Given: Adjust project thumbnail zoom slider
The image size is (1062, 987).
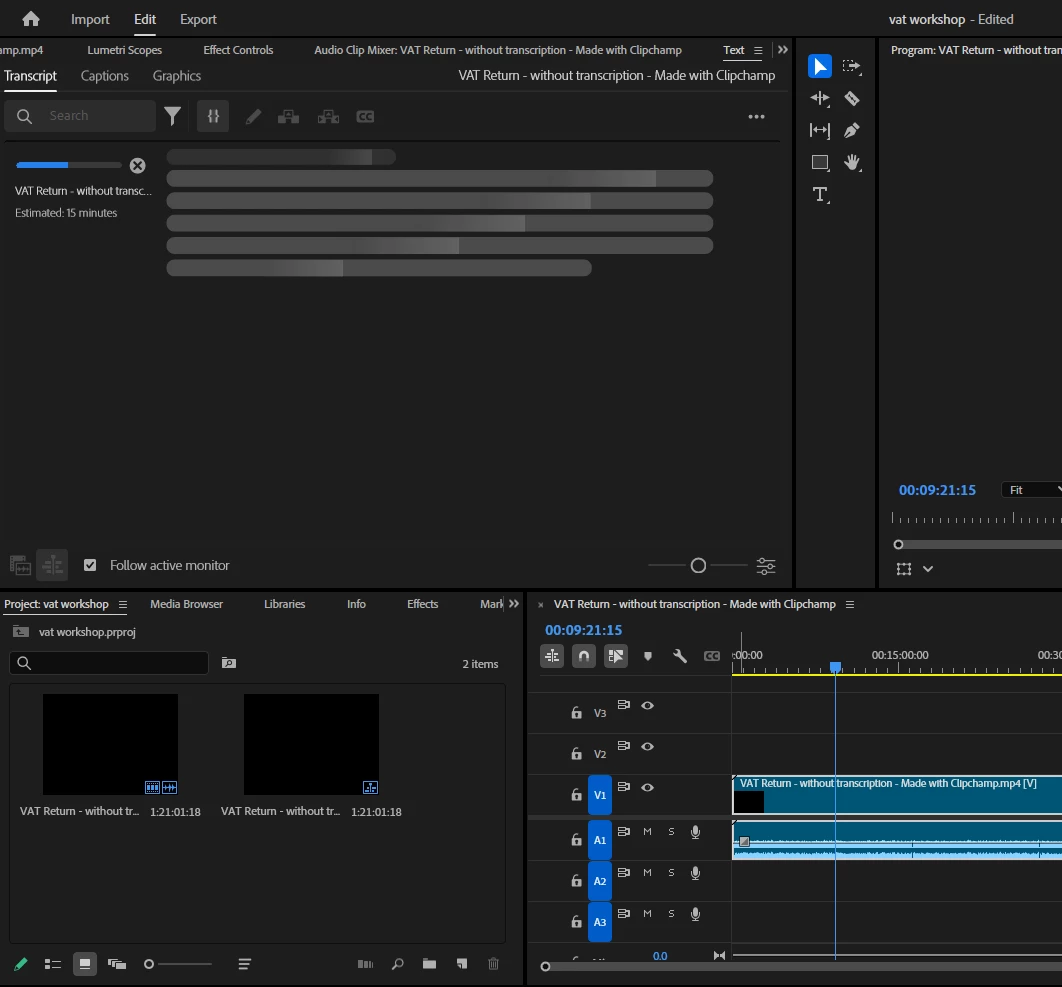Looking at the screenshot, I should [x=178, y=963].
